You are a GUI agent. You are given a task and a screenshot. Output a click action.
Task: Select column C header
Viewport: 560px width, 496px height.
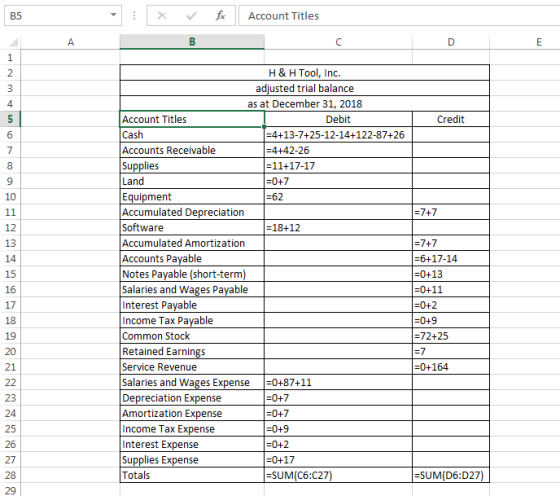pyautogui.click(x=338, y=42)
